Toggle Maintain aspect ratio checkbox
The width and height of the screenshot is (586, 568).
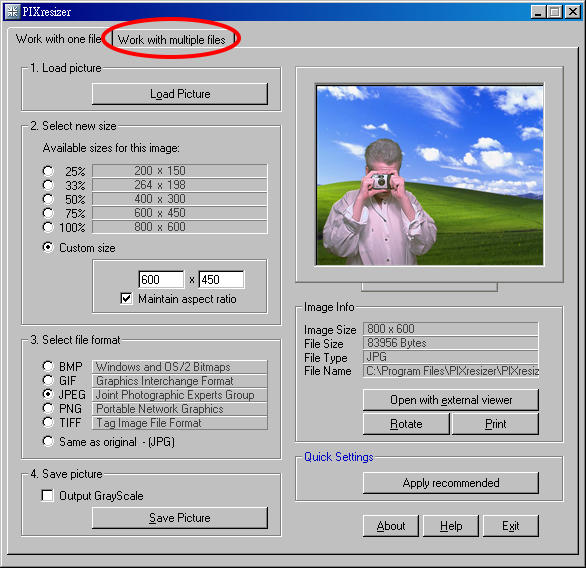click(x=126, y=299)
